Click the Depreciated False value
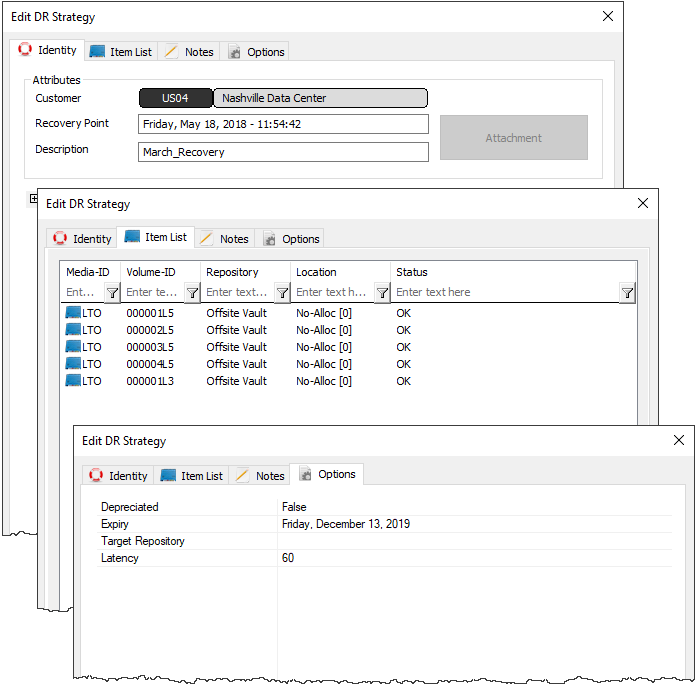 coord(294,507)
